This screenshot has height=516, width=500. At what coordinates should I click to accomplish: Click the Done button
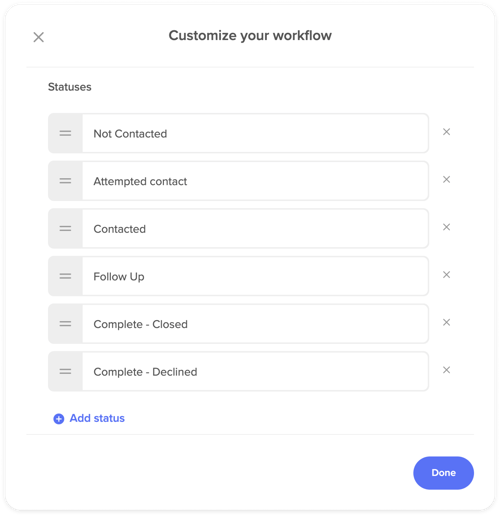[x=443, y=473]
